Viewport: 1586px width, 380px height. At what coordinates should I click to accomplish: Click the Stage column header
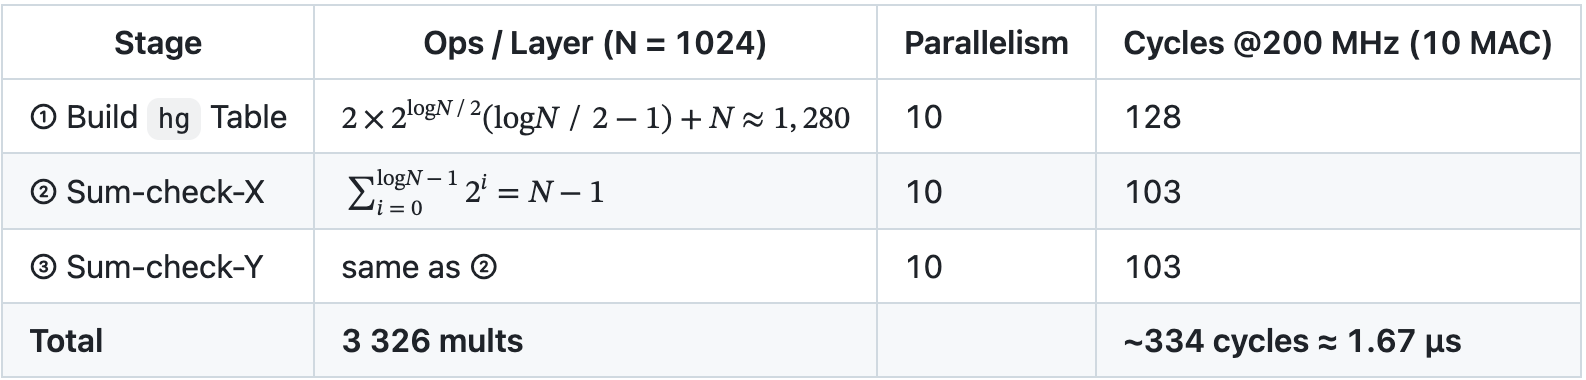(158, 43)
